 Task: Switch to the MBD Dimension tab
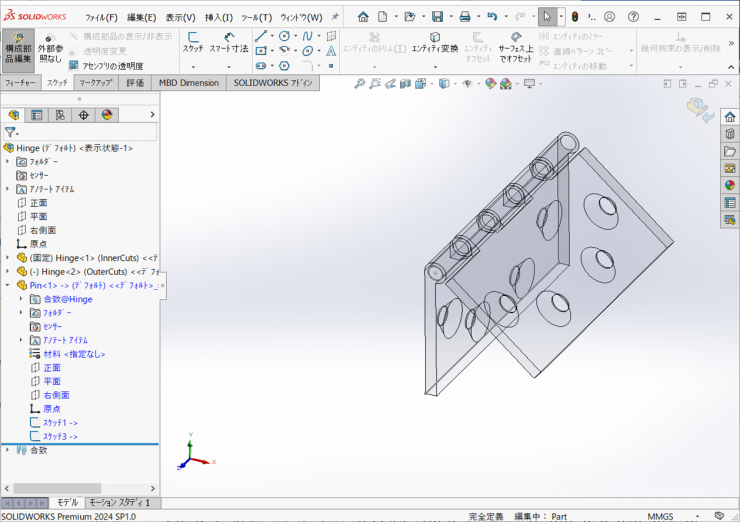pos(188,83)
